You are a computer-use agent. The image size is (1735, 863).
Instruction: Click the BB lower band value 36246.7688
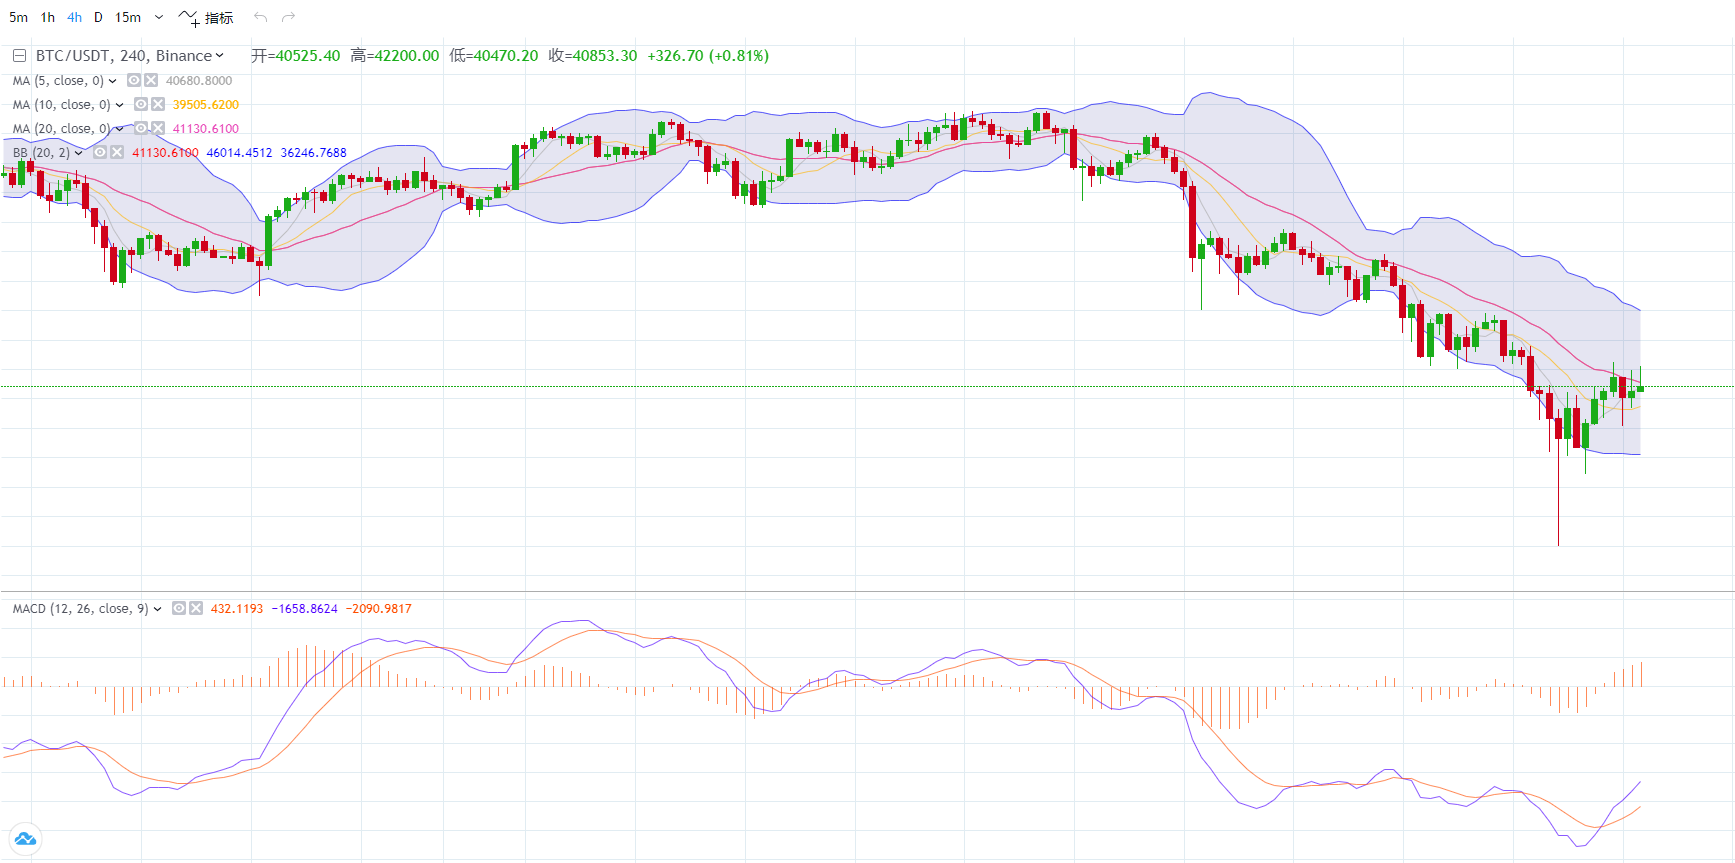coord(314,153)
